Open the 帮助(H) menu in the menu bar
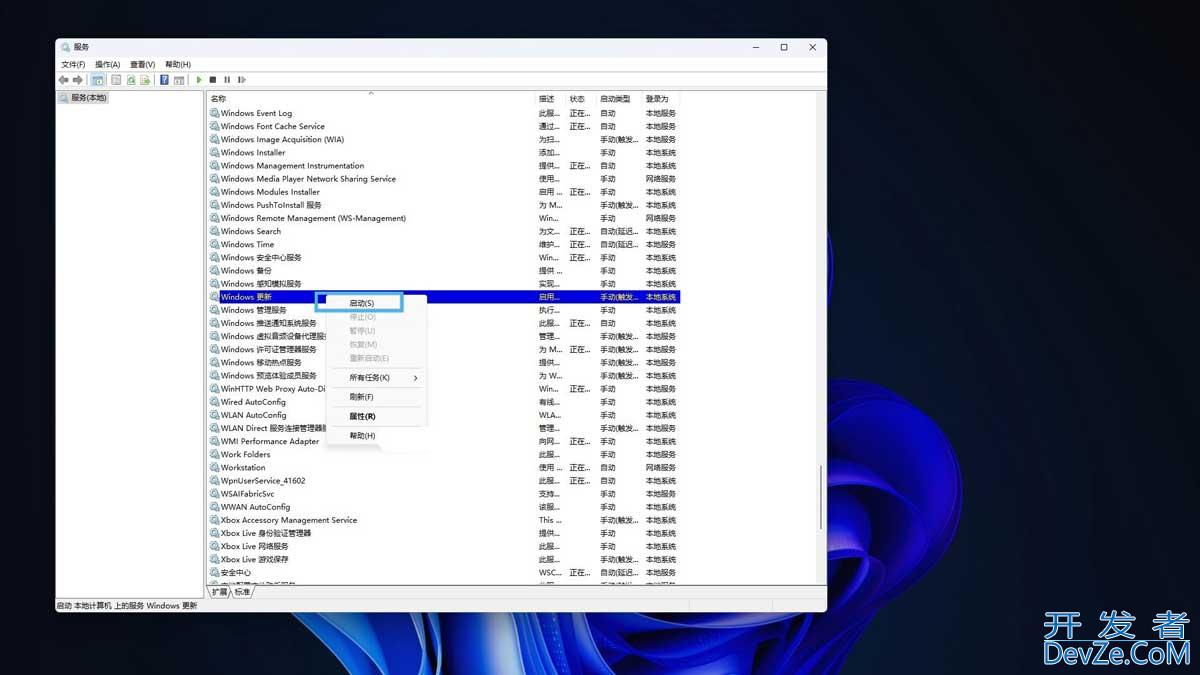 click(177, 64)
